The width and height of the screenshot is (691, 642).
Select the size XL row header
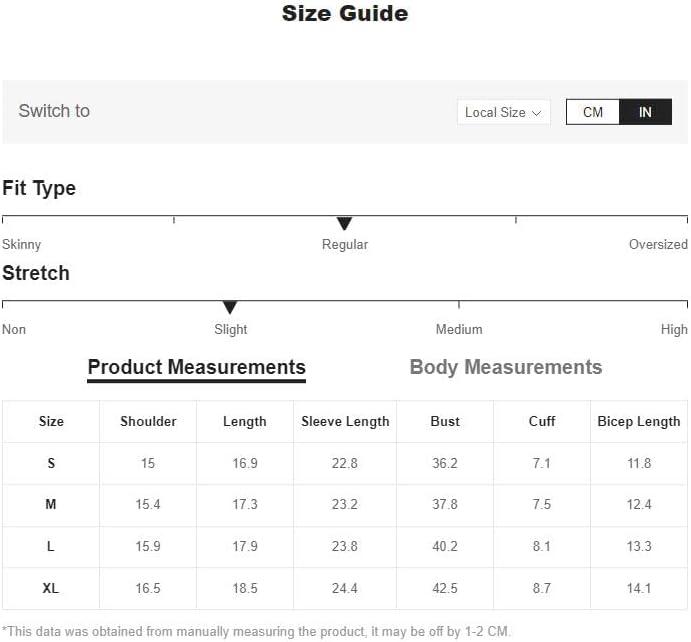tap(51, 588)
